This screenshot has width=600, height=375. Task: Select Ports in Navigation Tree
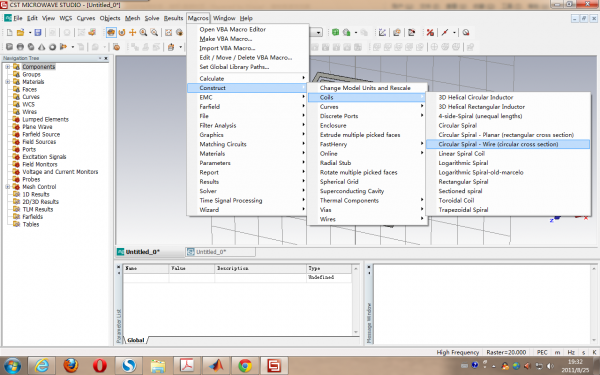click(29, 149)
